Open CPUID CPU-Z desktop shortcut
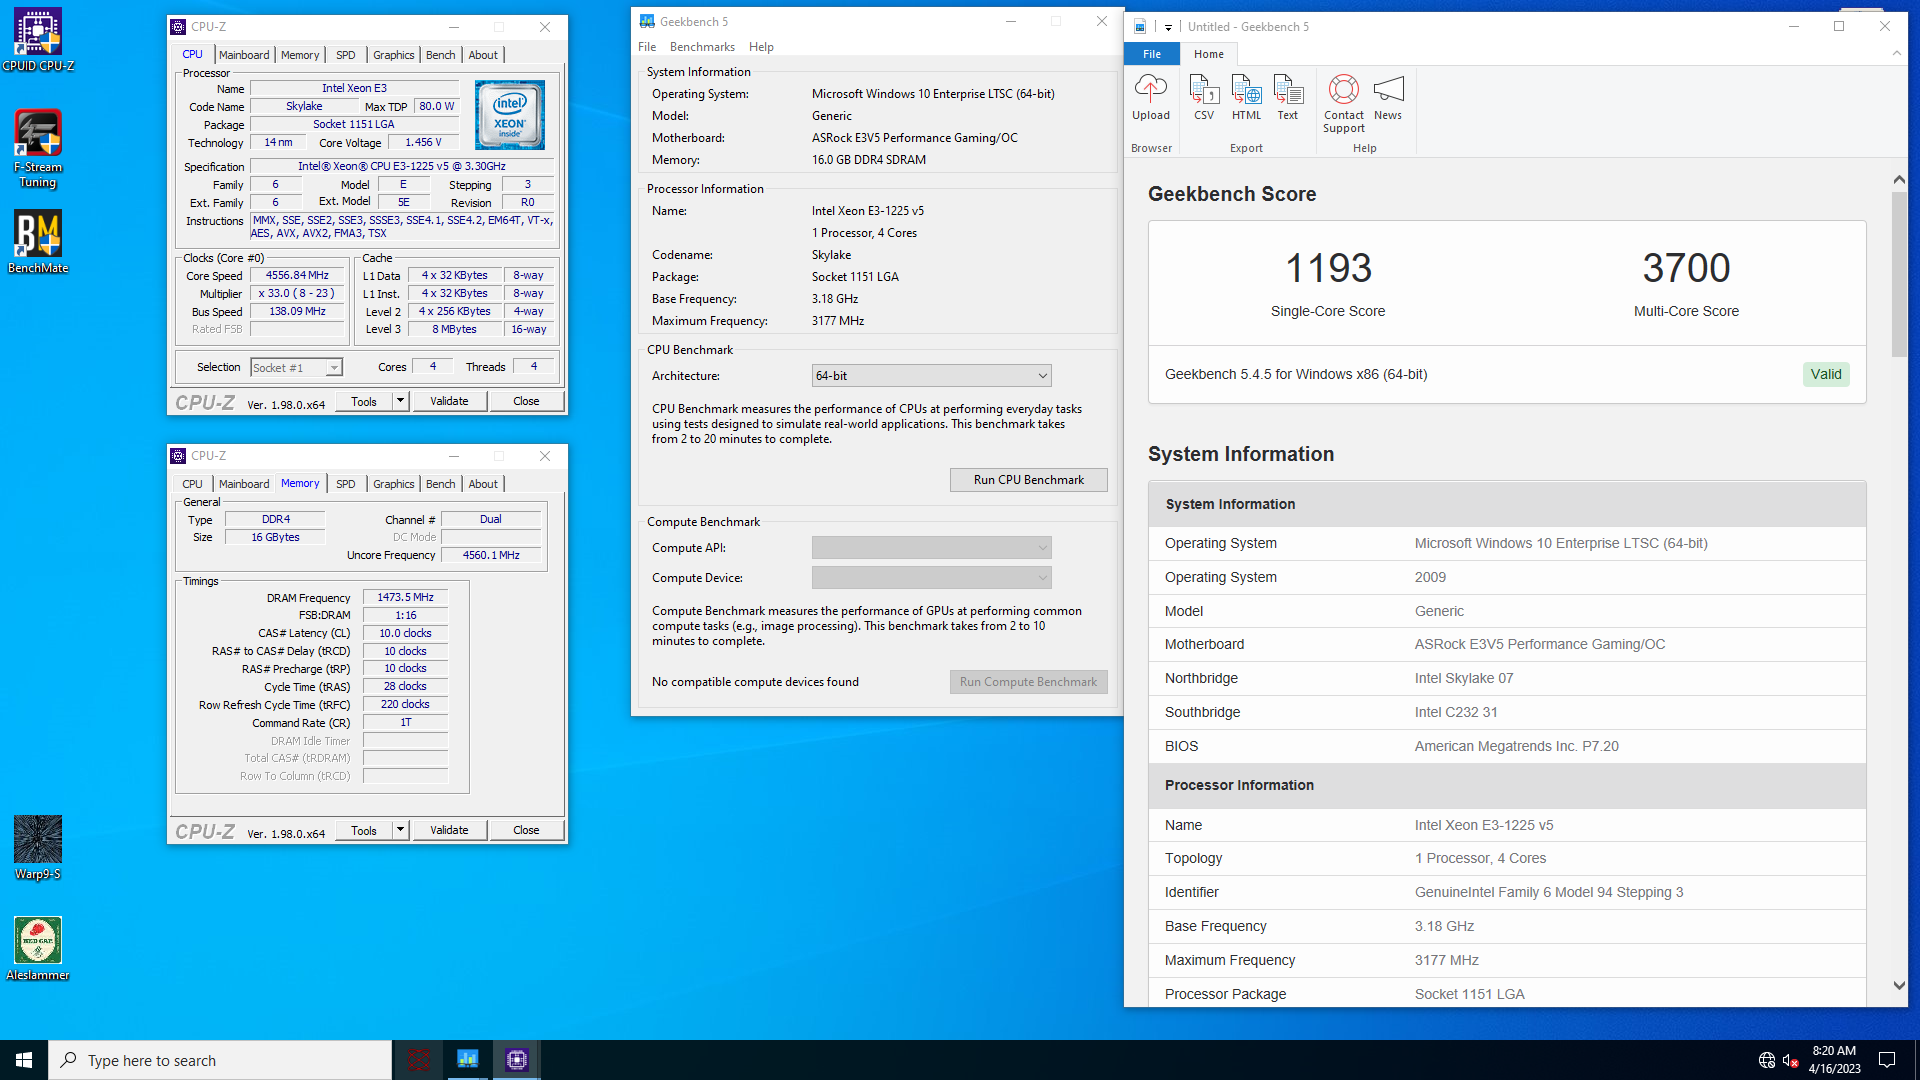 pyautogui.click(x=38, y=40)
